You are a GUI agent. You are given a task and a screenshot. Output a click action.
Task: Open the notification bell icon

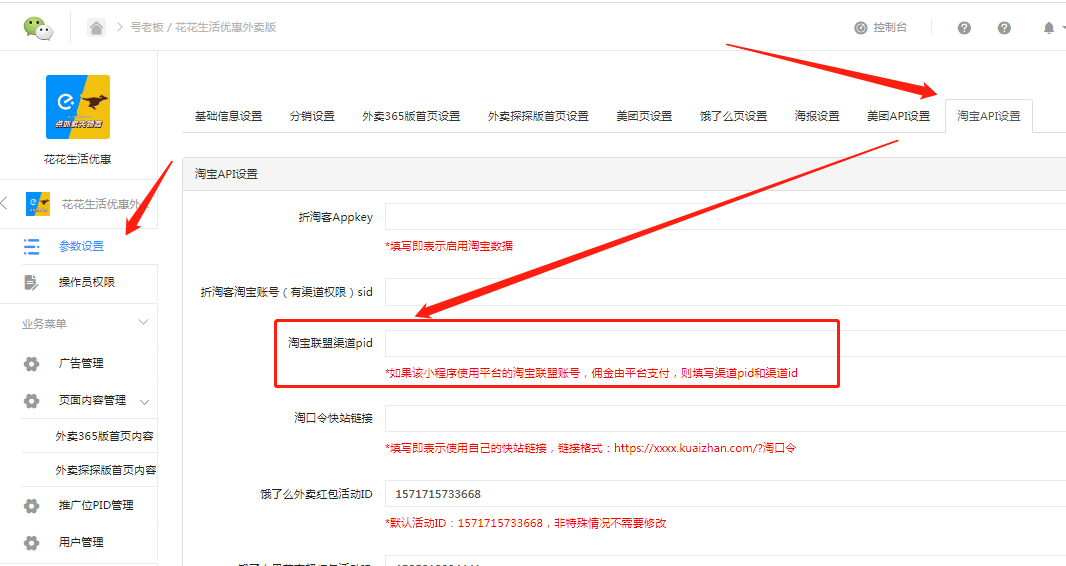pyautogui.click(x=1049, y=28)
